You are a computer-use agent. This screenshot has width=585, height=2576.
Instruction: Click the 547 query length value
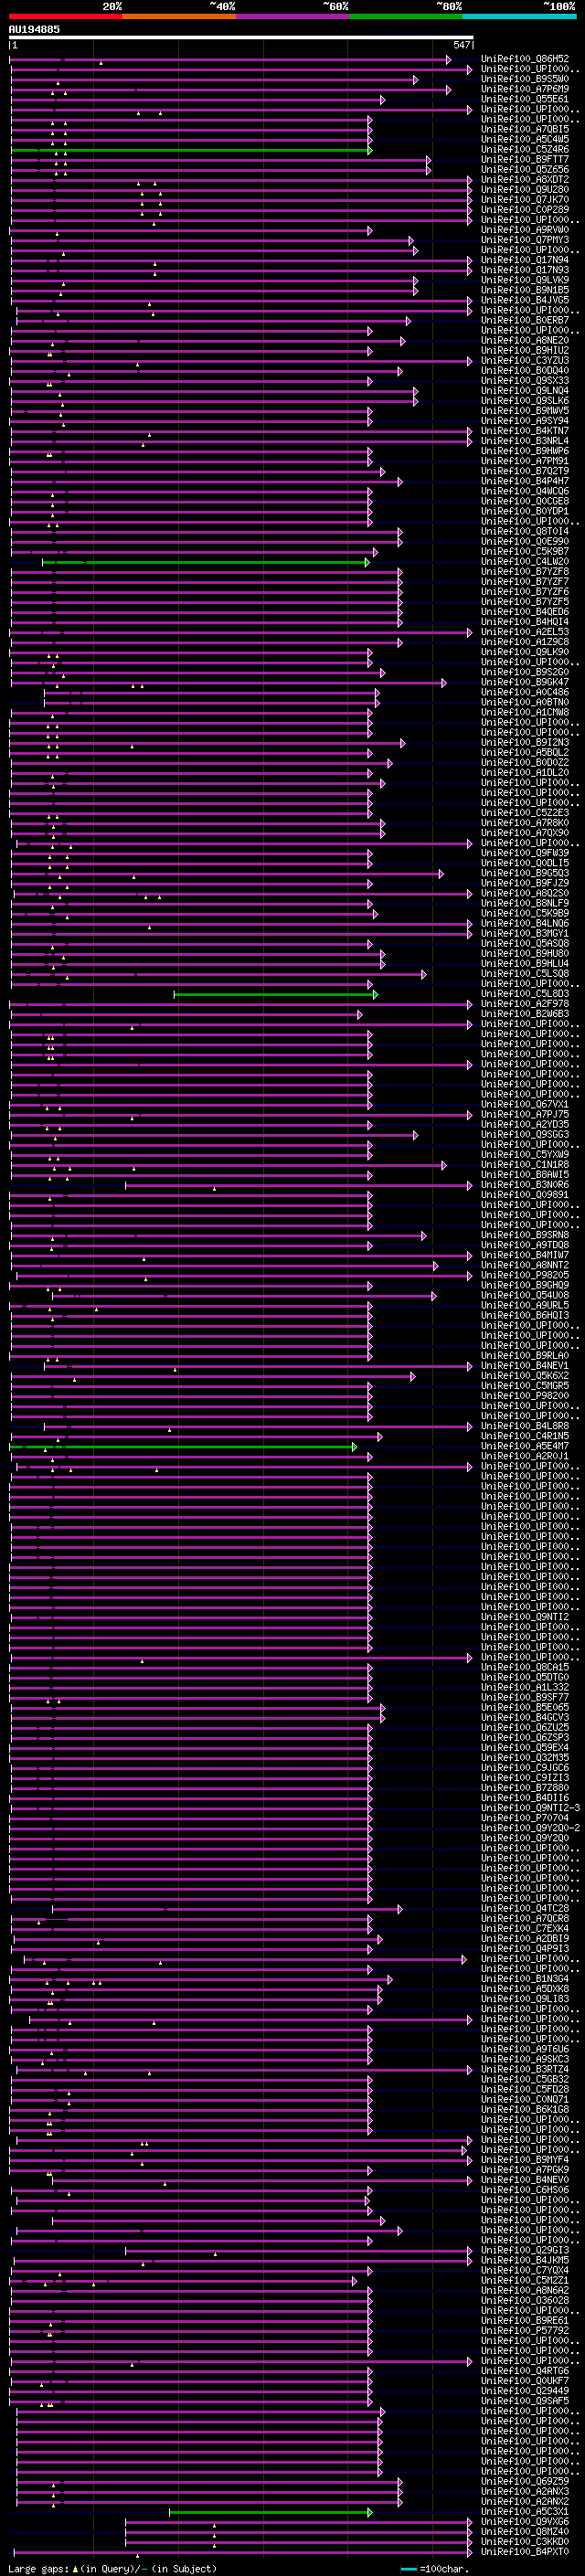pos(461,45)
